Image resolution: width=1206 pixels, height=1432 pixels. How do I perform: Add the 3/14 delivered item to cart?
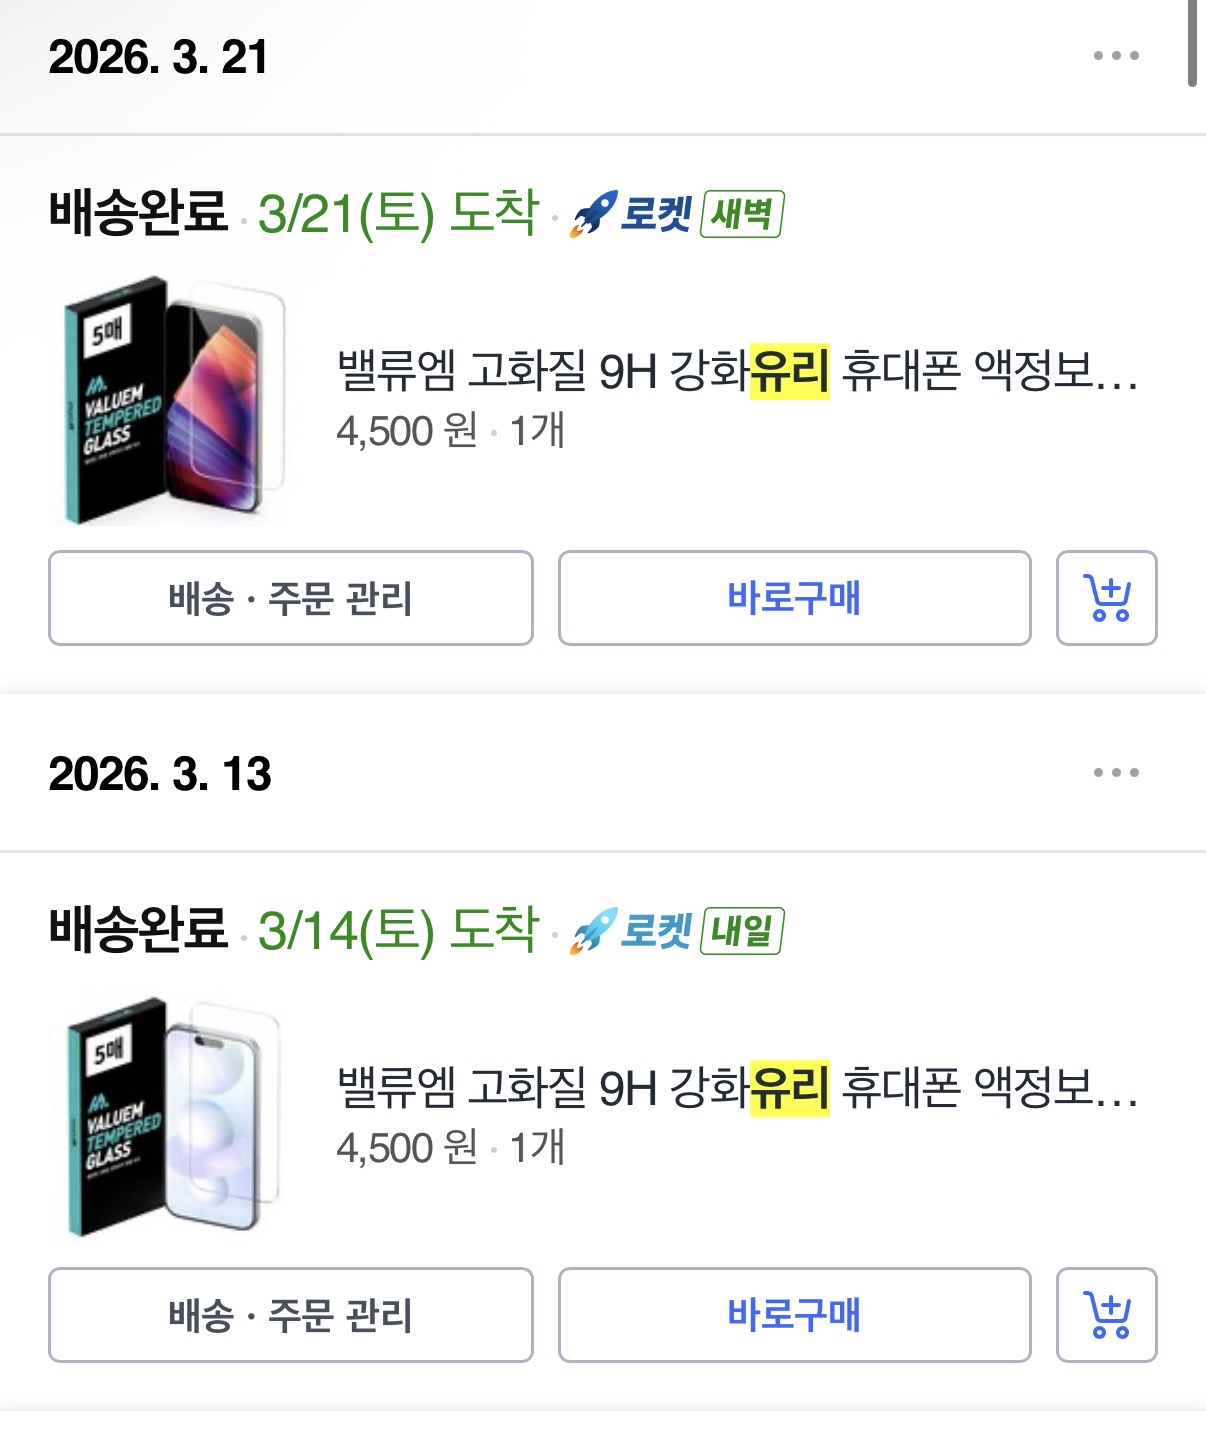tap(1106, 1315)
